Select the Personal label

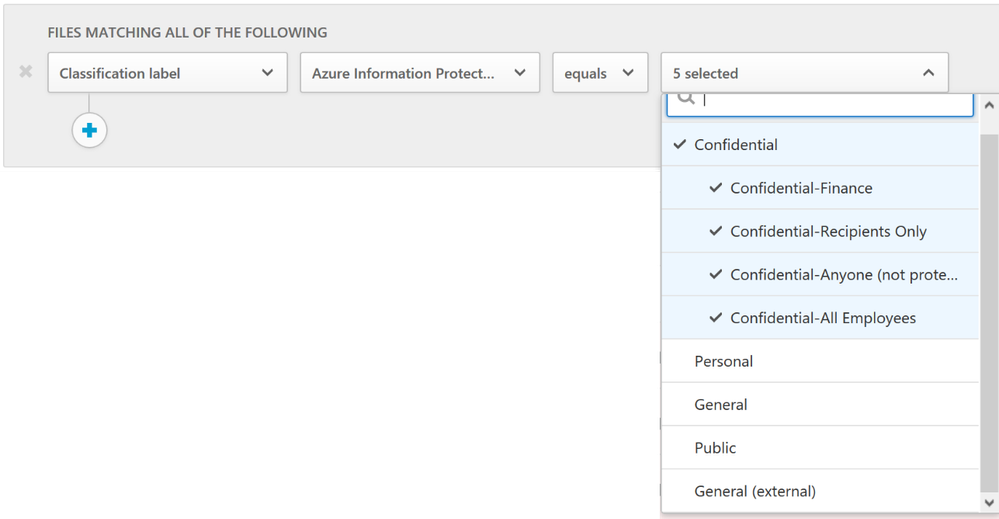coord(820,361)
